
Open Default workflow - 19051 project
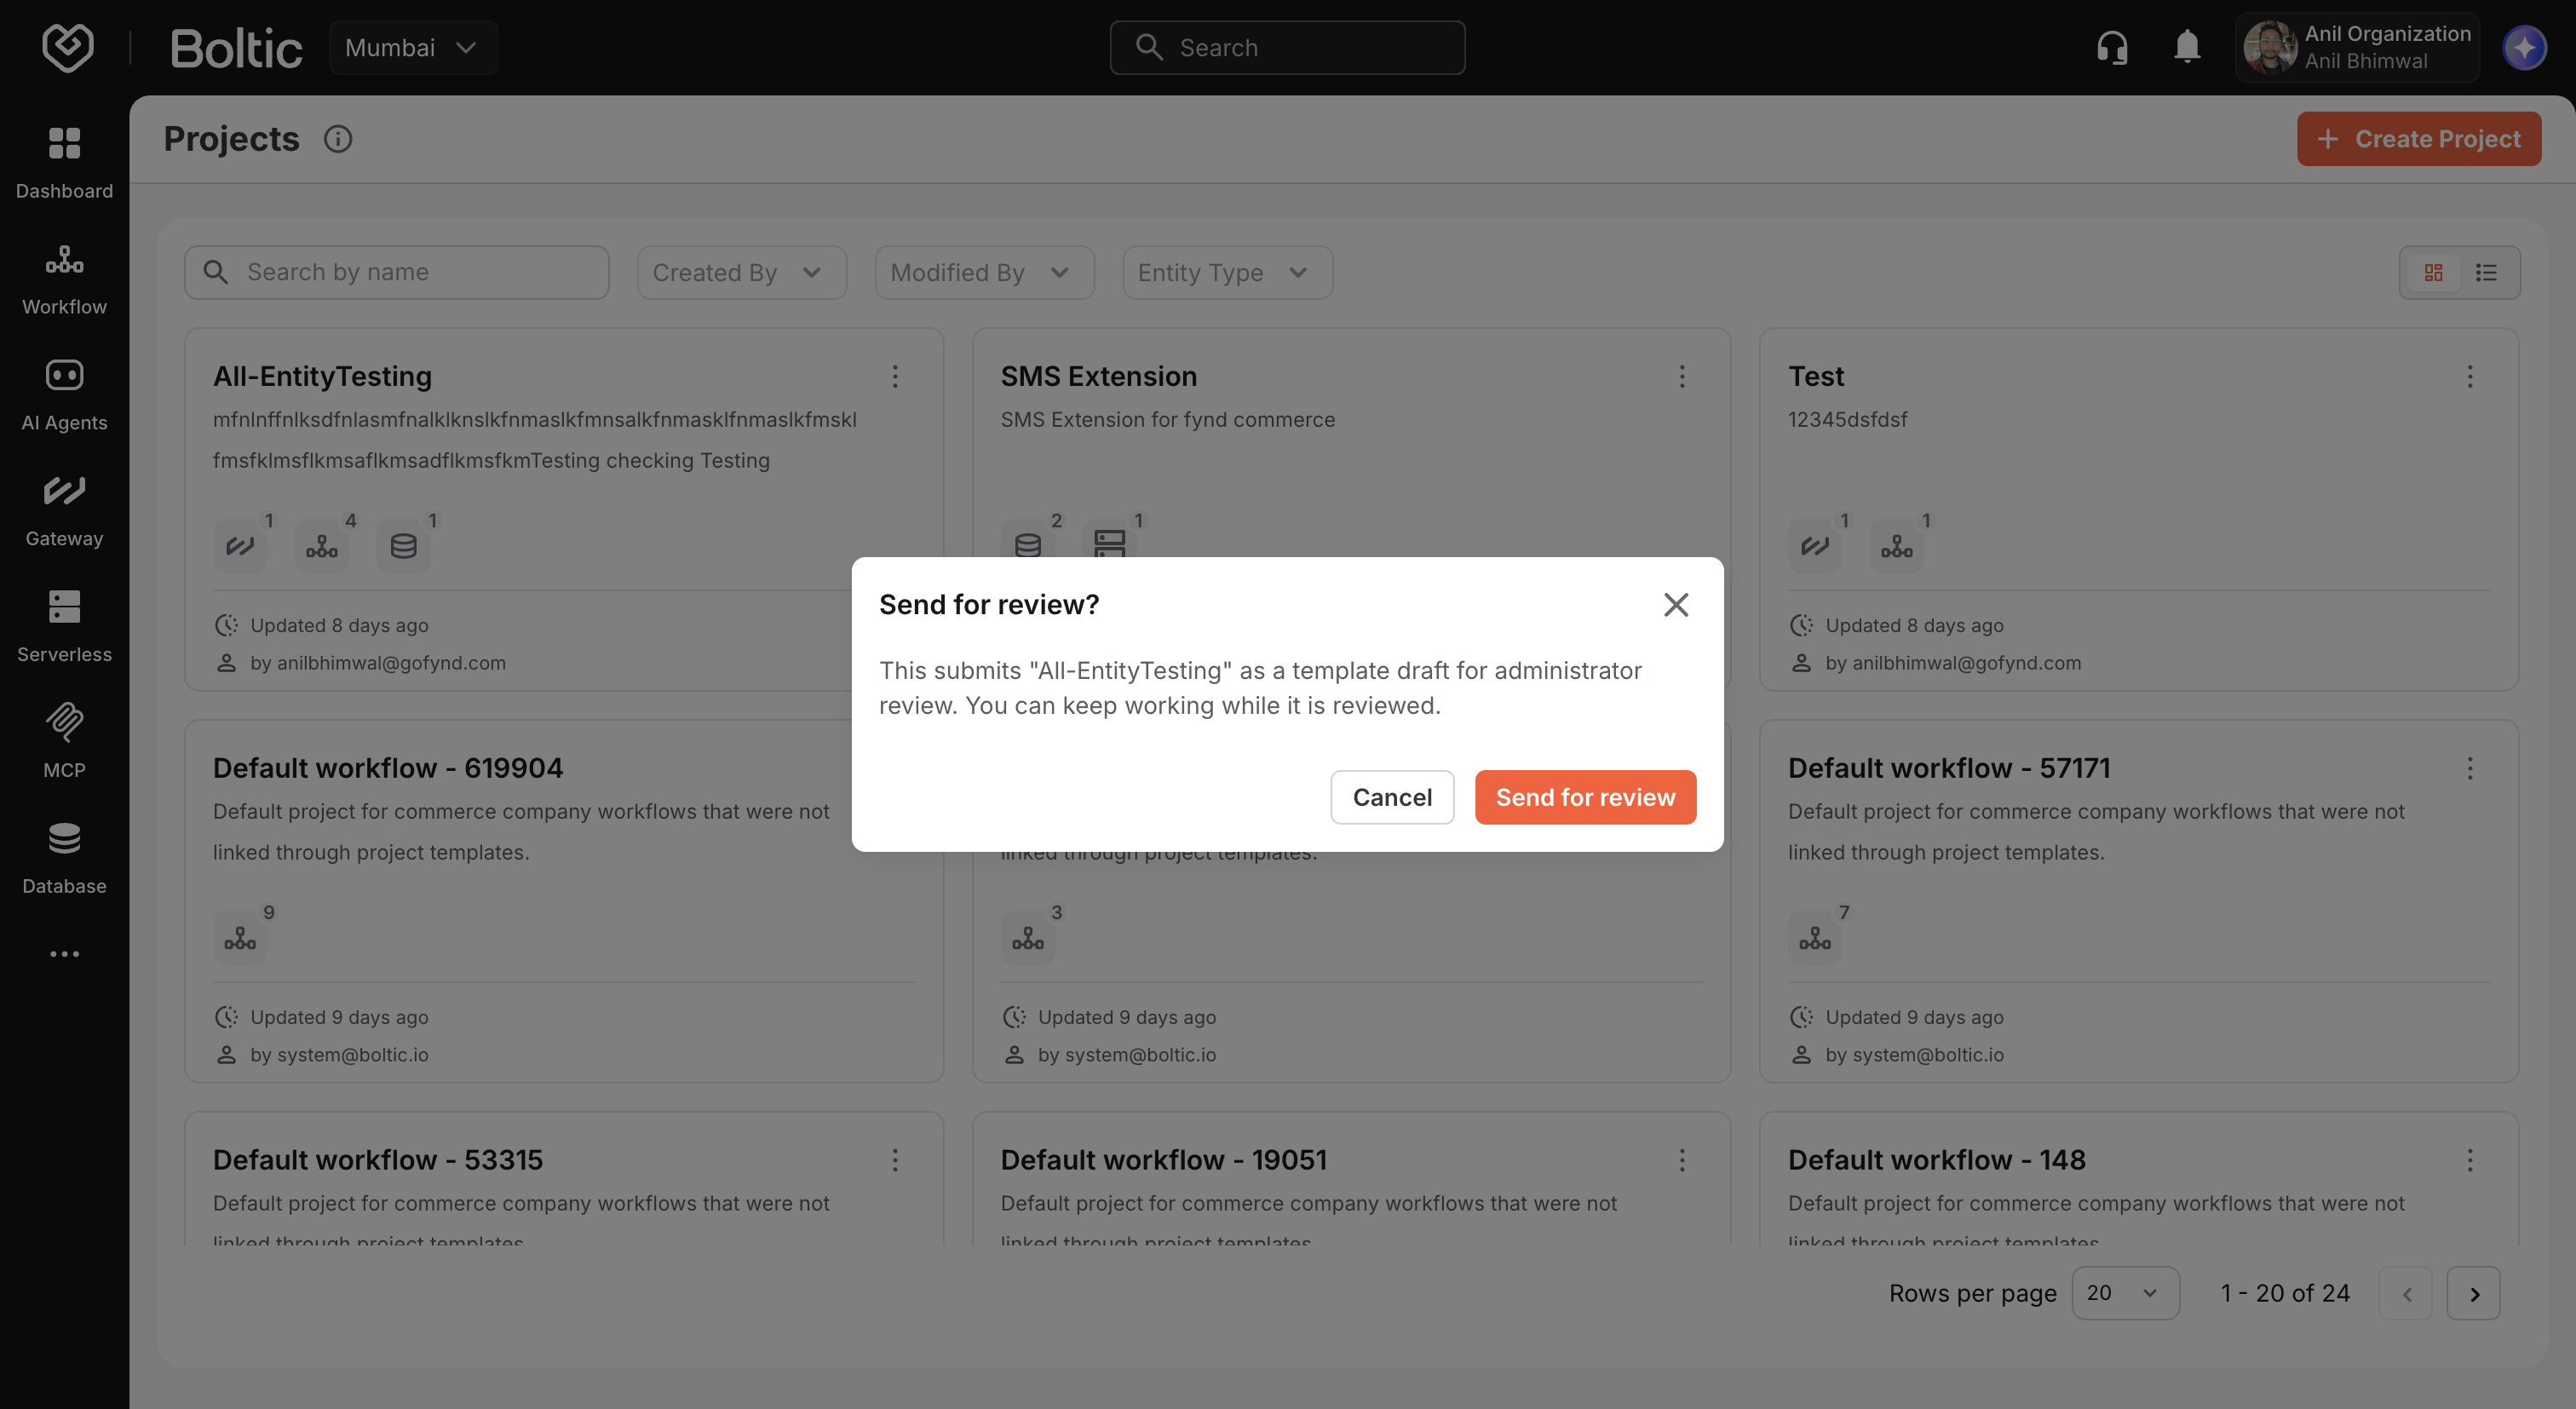tap(1164, 1160)
